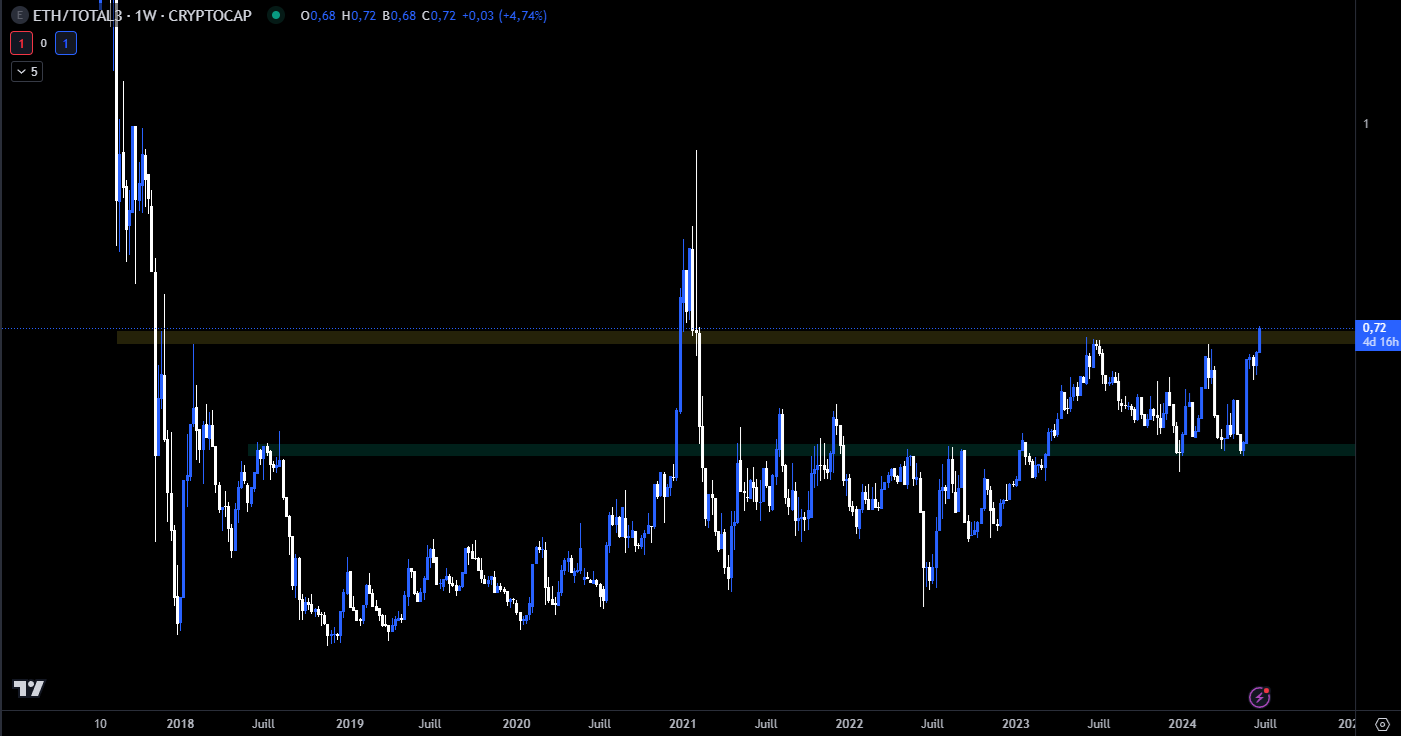Click the 2022 label on time axis
The width and height of the screenshot is (1401, 736).
pos(849,723)
